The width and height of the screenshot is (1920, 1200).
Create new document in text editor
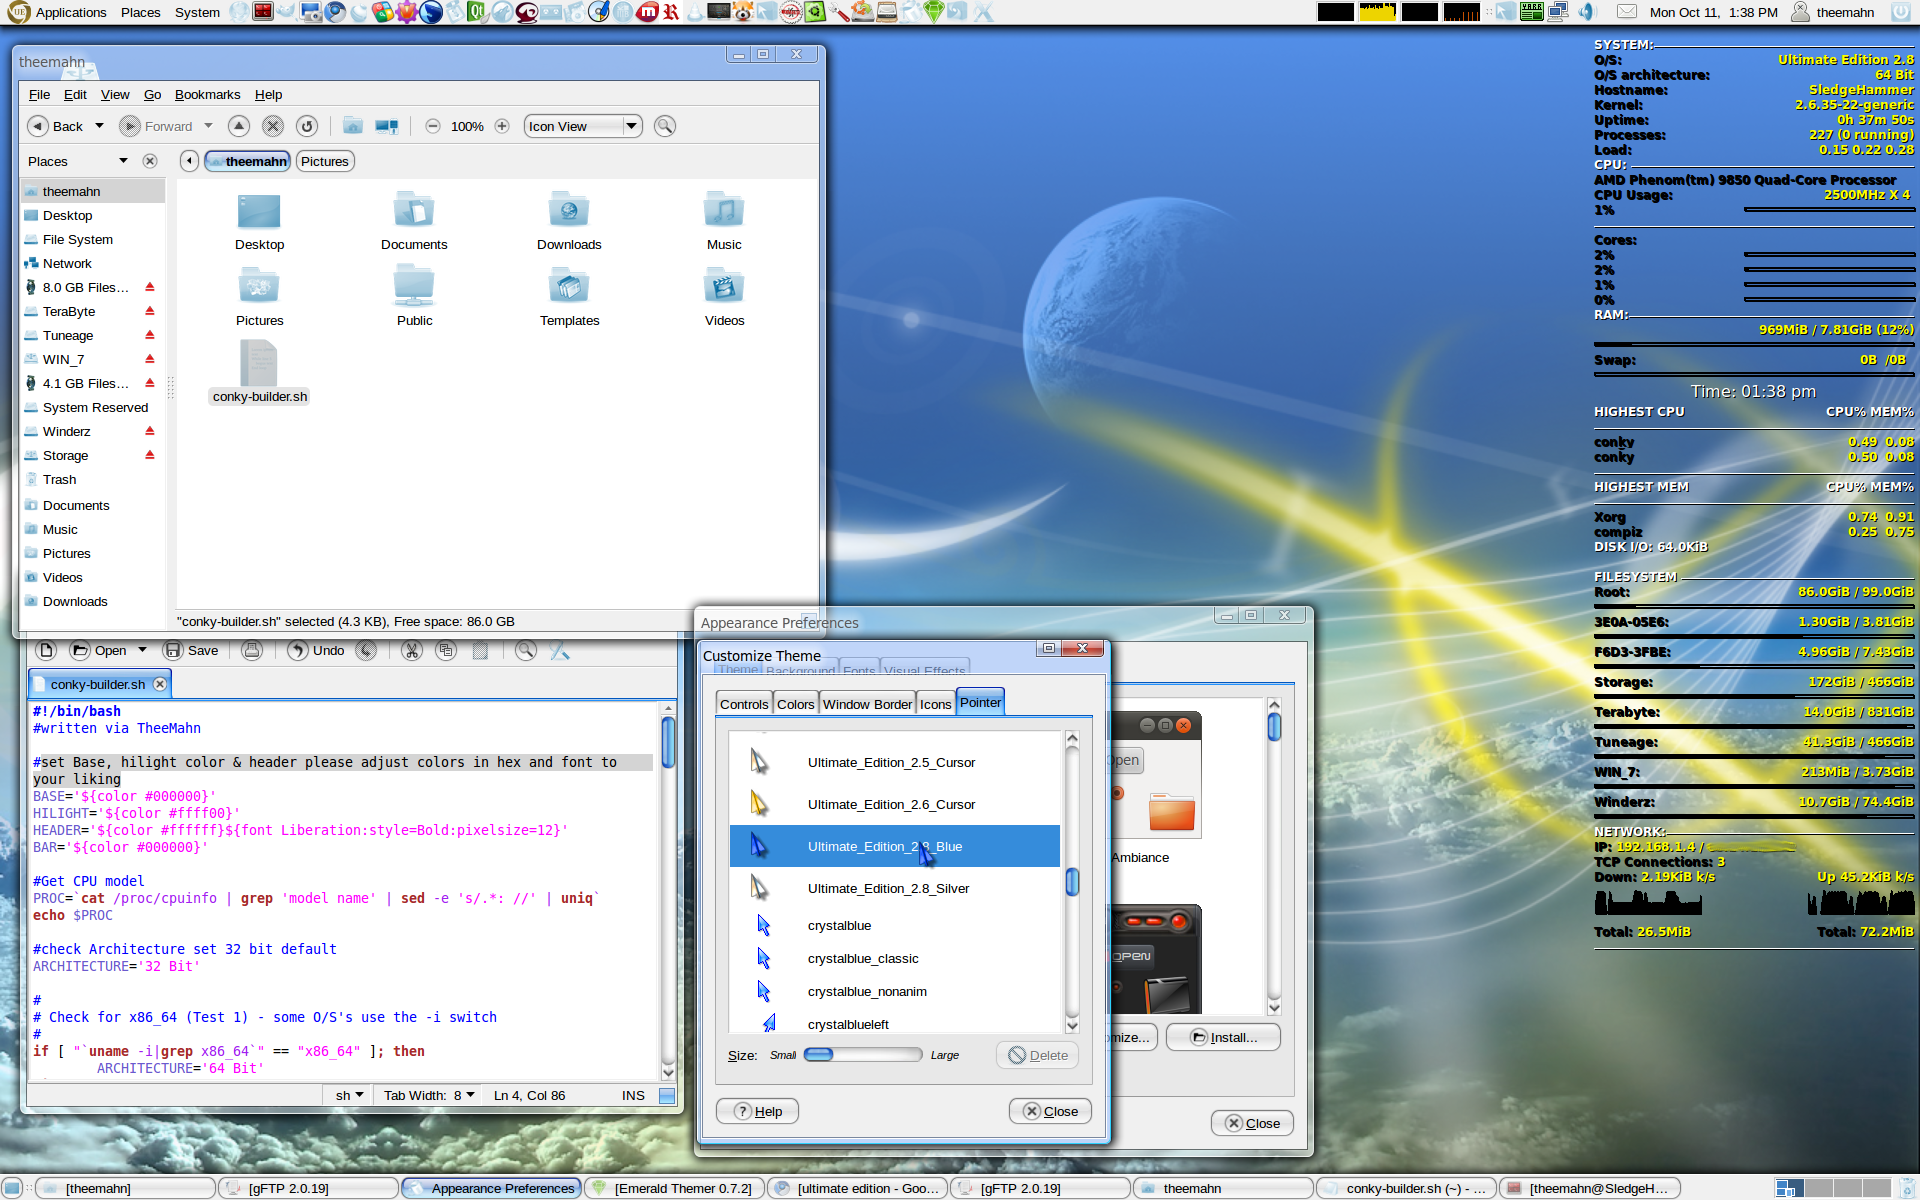(46, 651)
